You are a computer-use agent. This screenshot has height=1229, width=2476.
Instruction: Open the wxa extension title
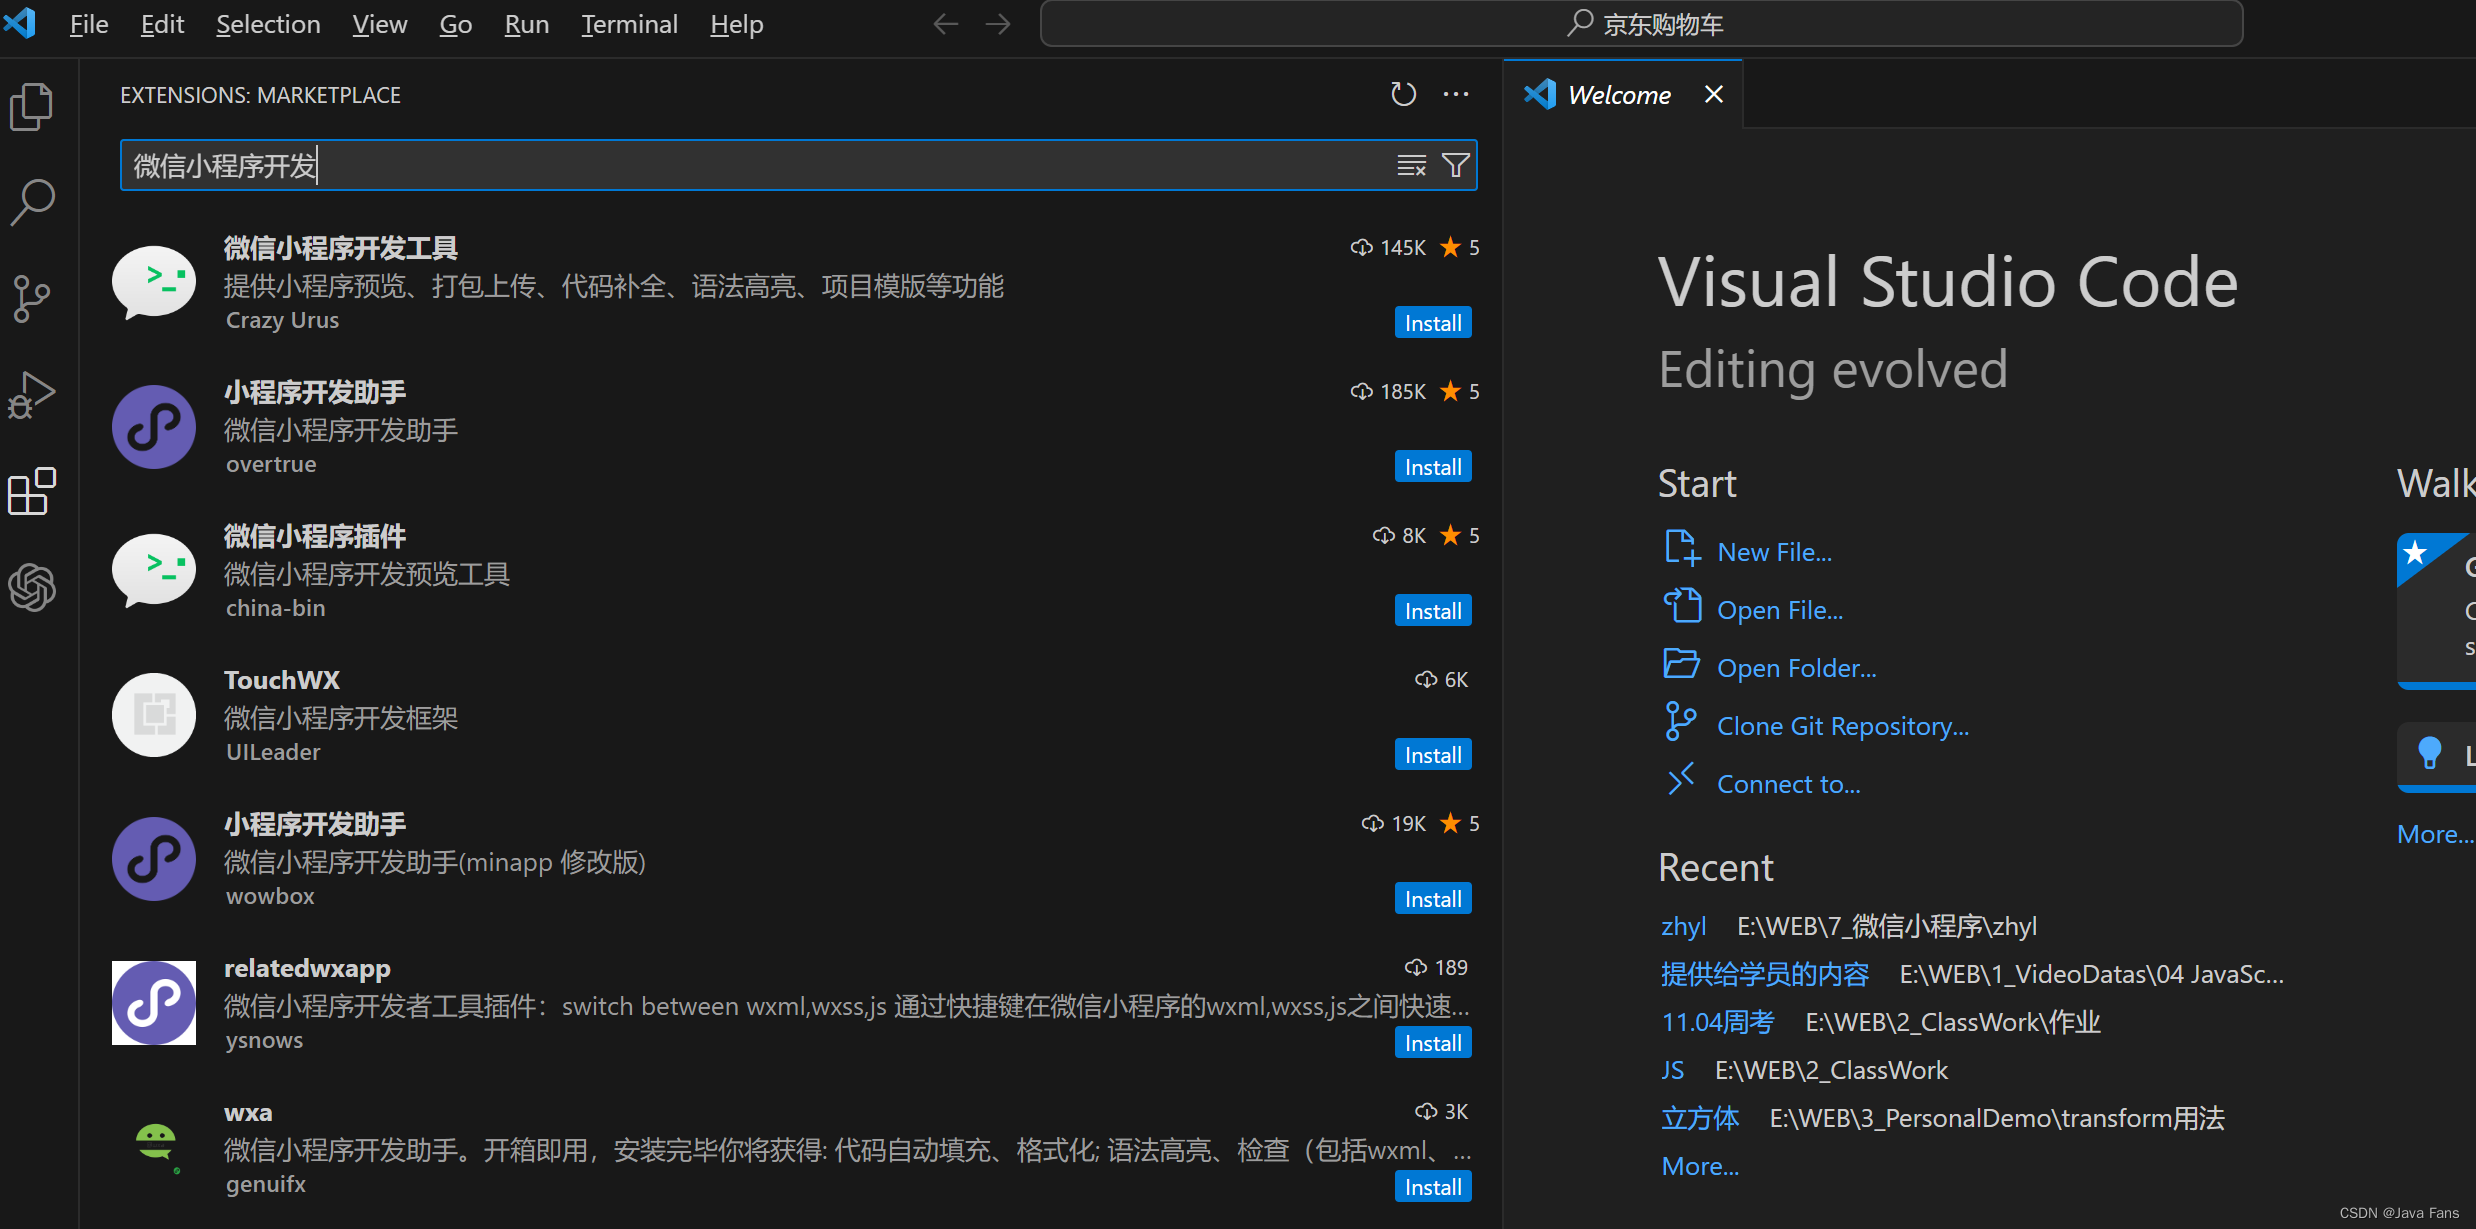pos(248,1112)
